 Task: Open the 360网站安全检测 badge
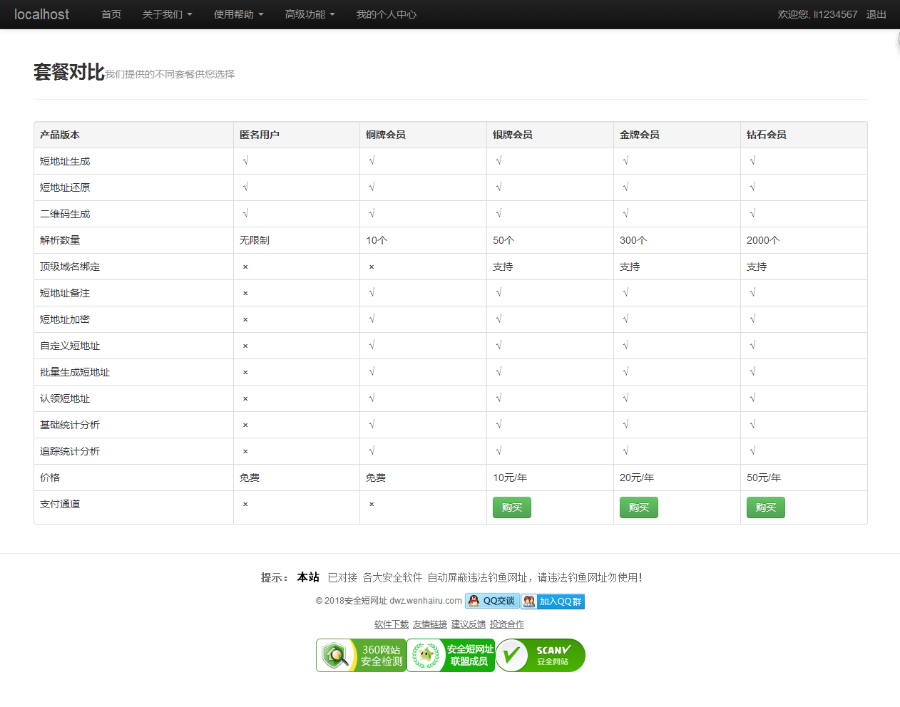tap(361, 655)
